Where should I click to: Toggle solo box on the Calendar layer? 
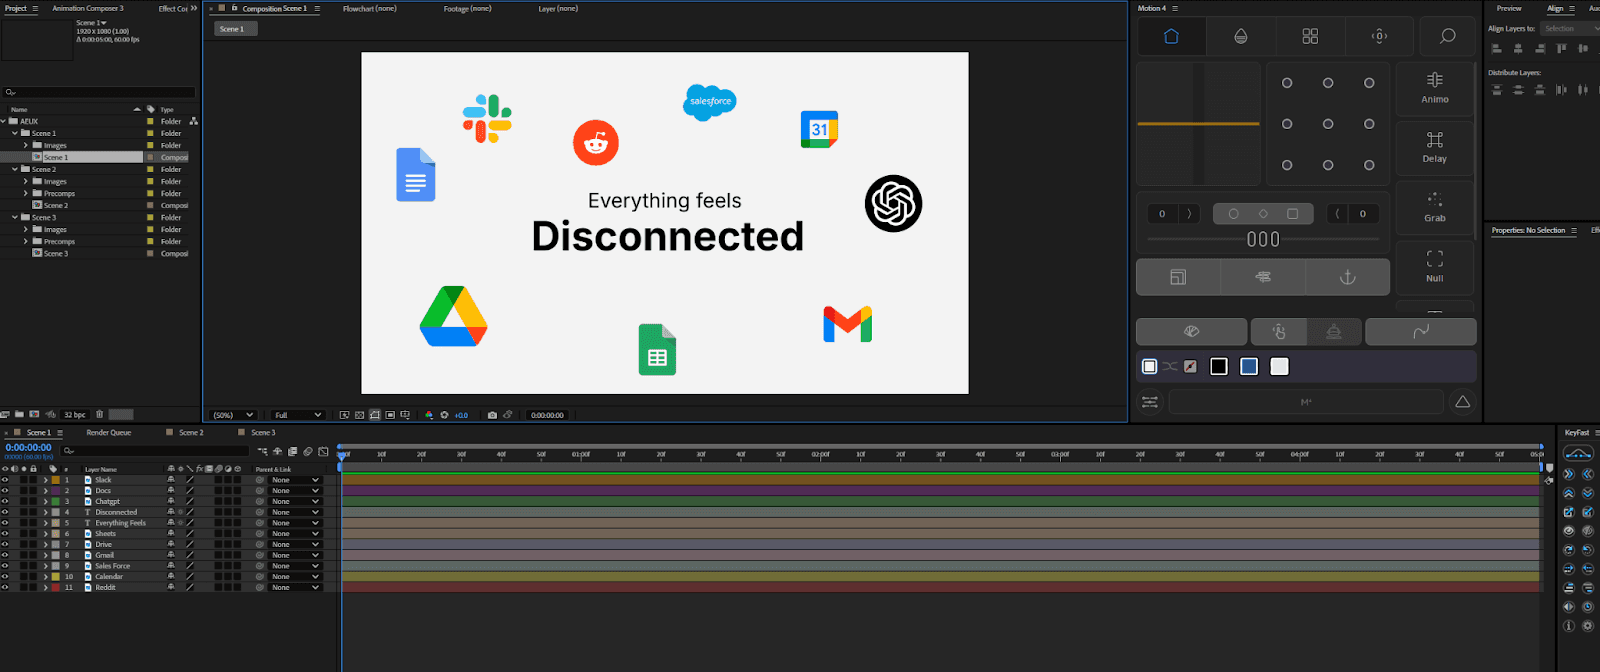point(23,576)
